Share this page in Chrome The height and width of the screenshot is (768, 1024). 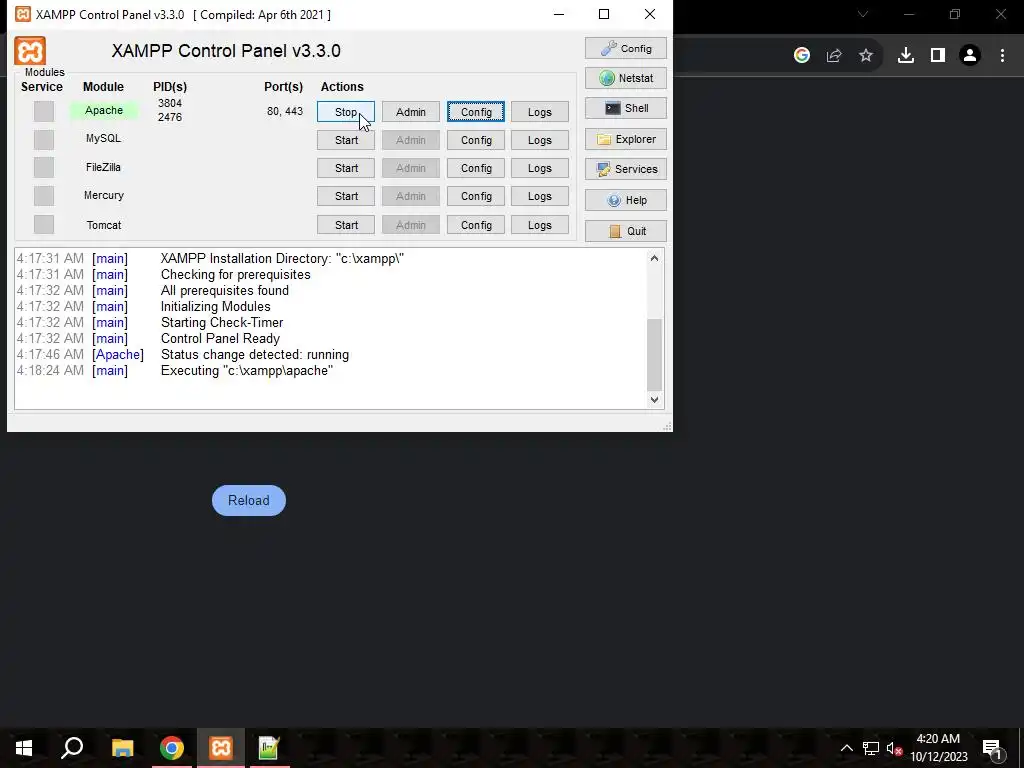click(834, 55)
